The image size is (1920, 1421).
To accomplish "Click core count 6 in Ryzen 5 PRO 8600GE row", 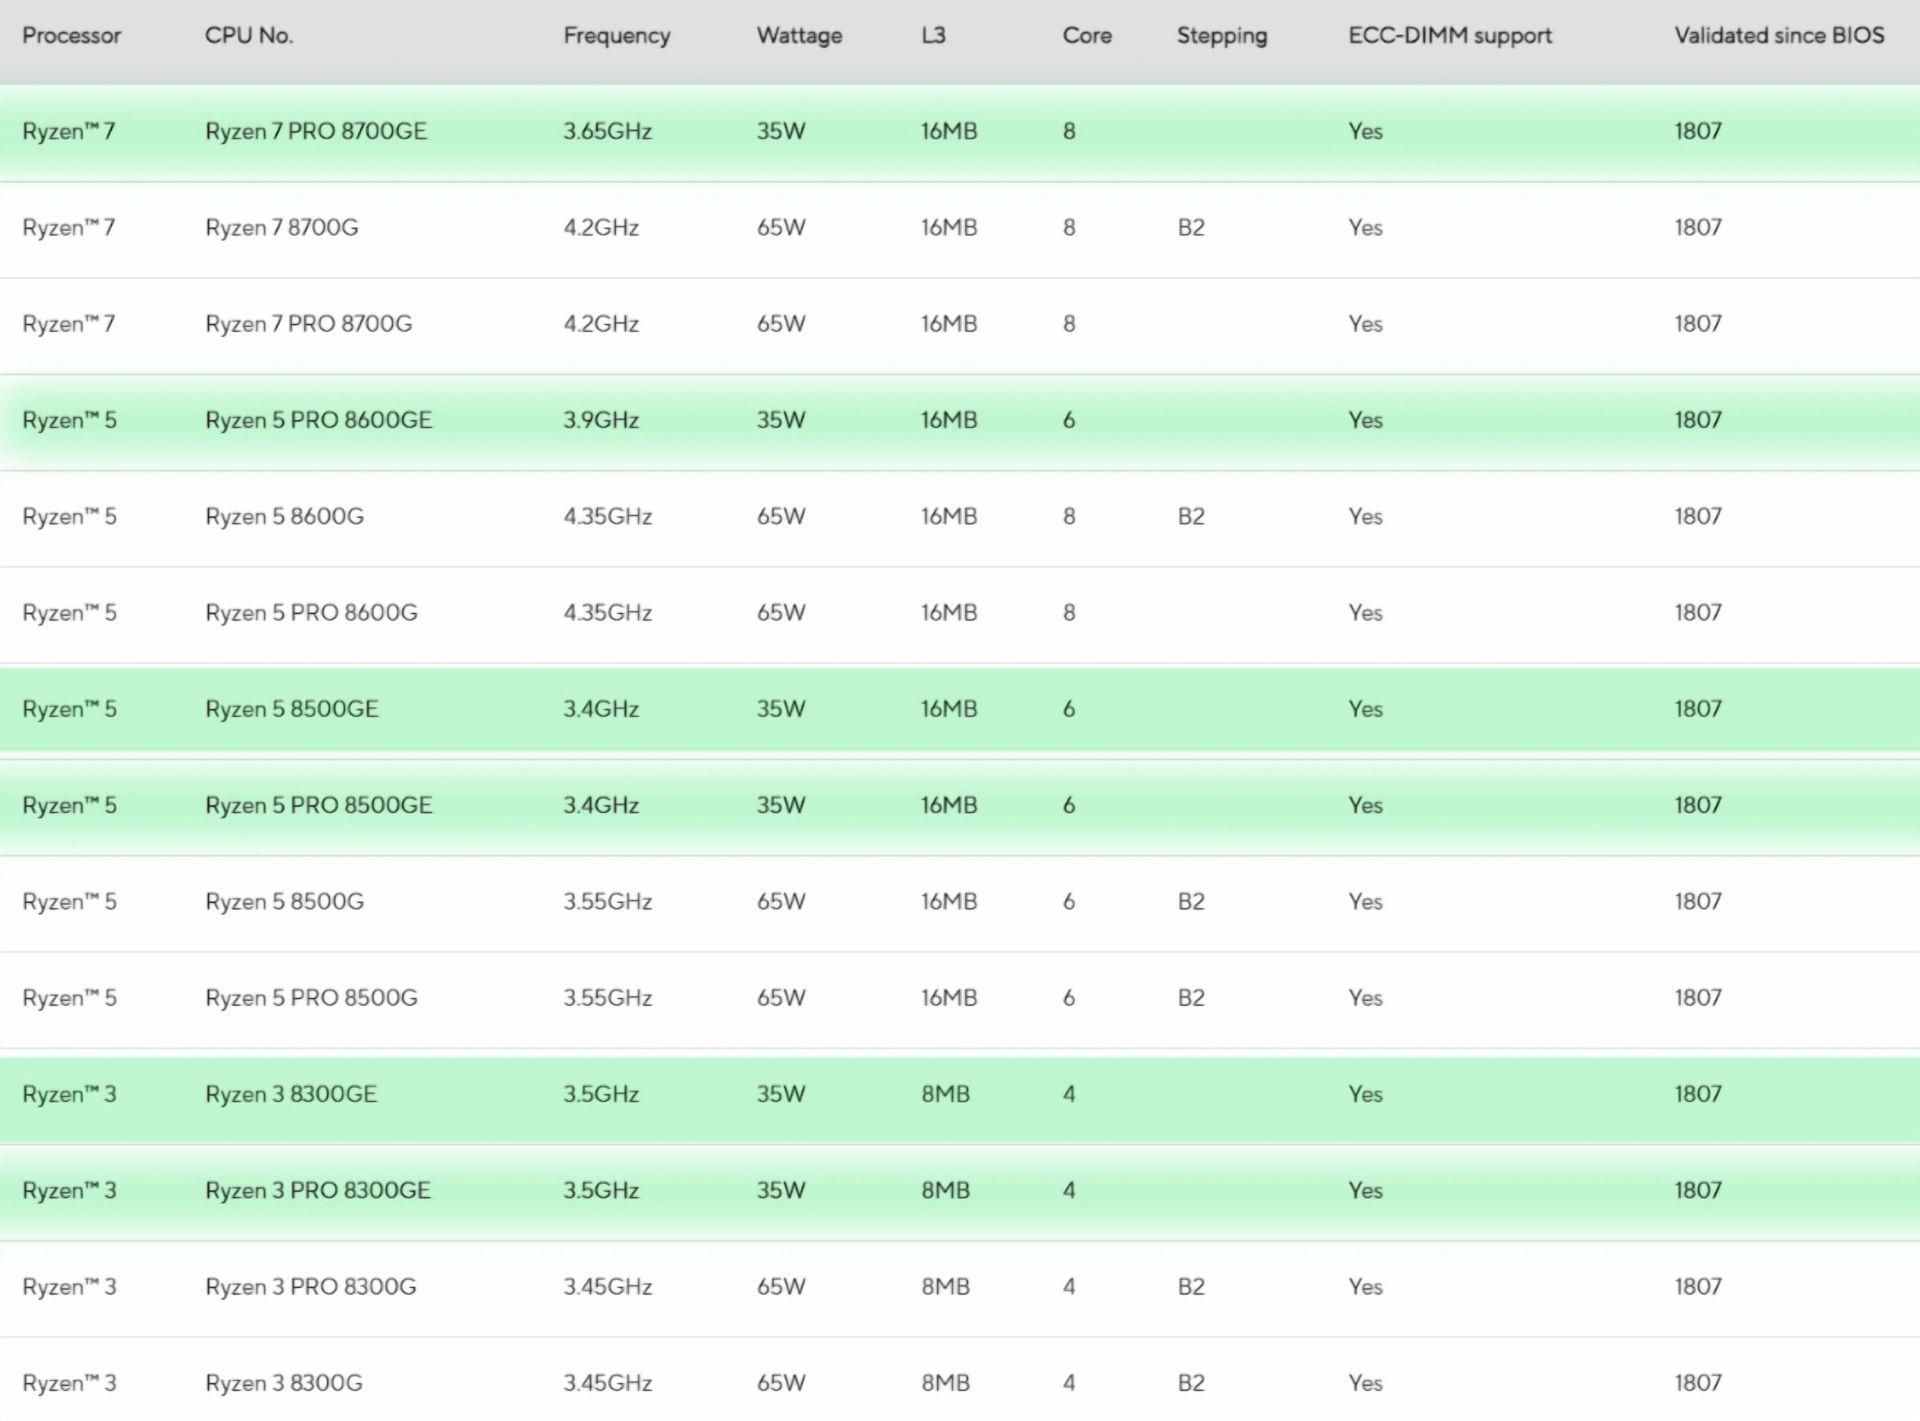I will pos(1069,421).
